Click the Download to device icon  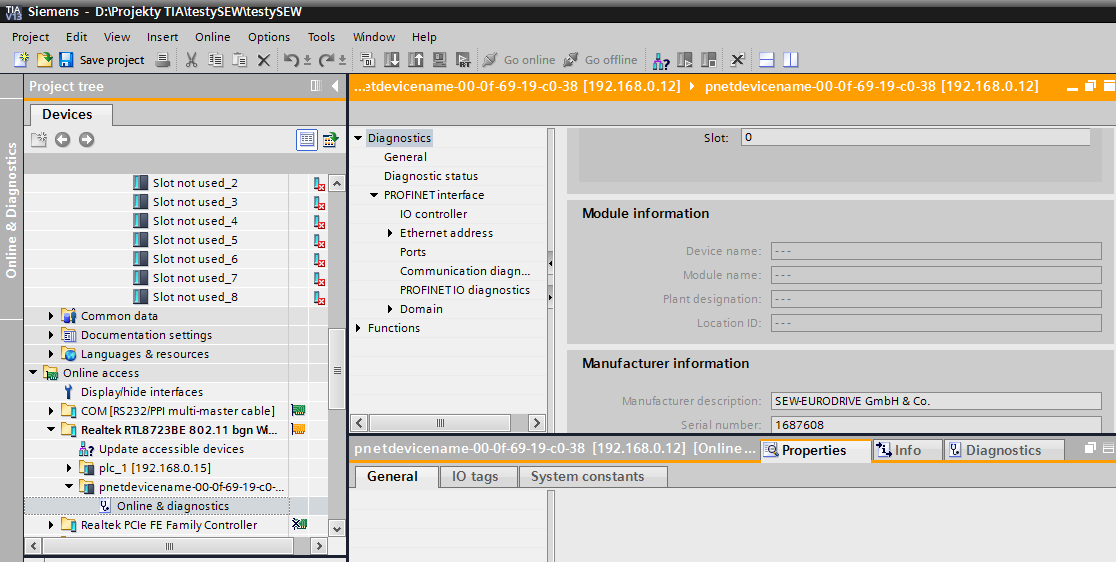(391, 60)
